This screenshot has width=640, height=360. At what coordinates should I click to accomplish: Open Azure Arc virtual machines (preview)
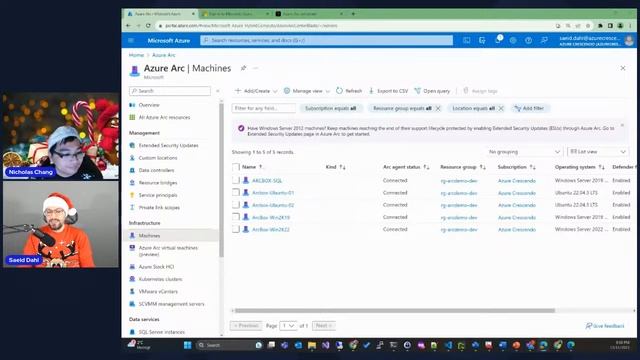pyautogui.click(x=168, y=251)
